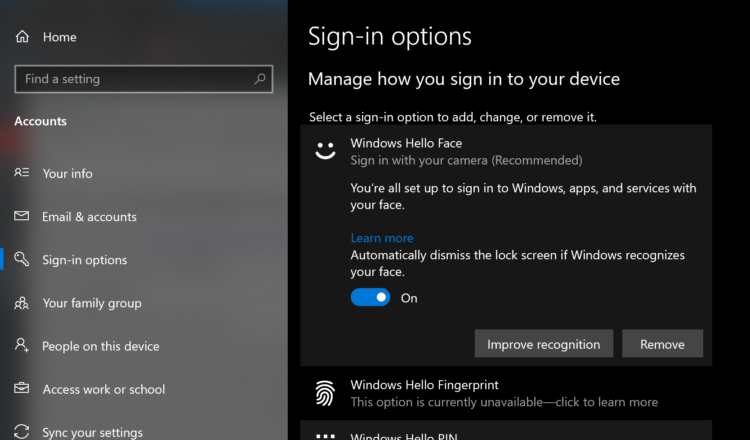Click the Sync your settings icon
The height and width of the screenshot is (440, 750).
[22, 432]
